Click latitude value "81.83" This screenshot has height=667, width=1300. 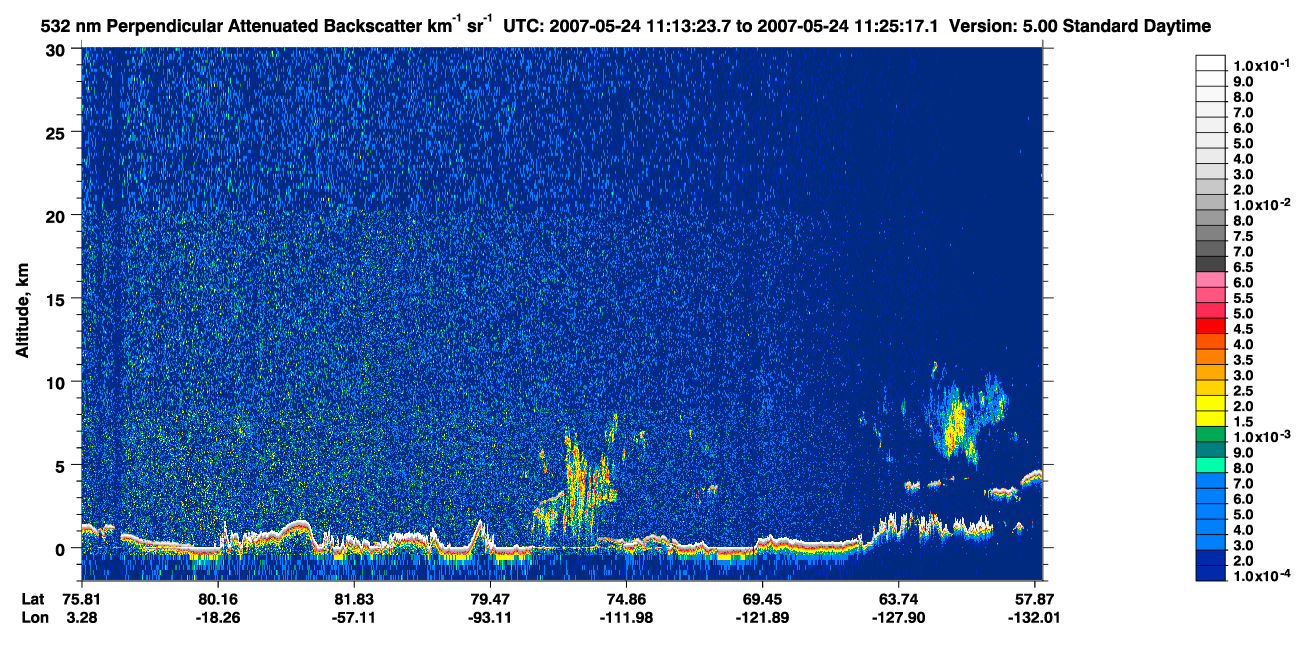pos(354,599)
